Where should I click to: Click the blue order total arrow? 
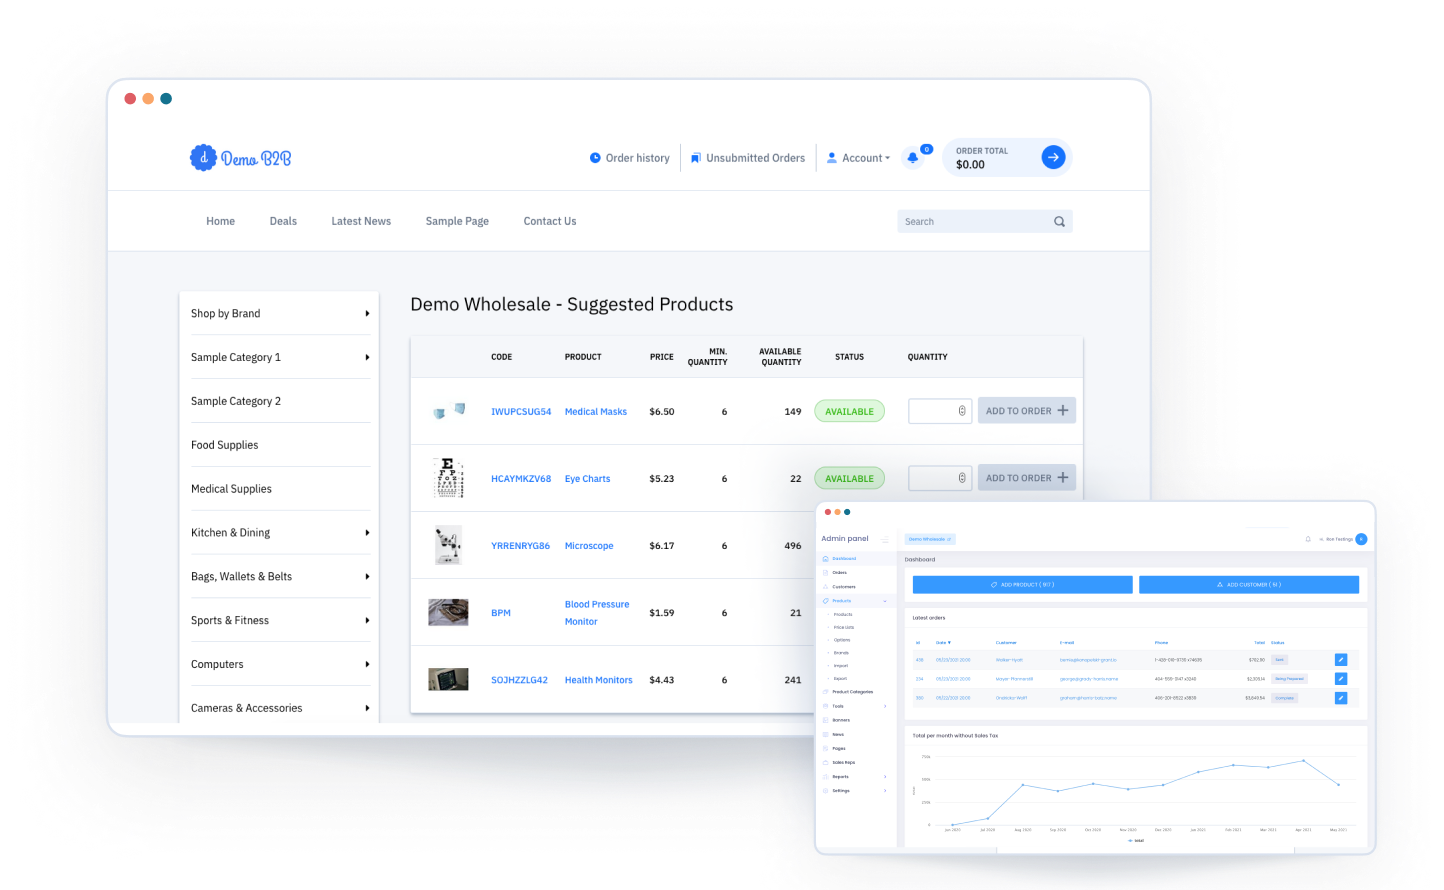tap(1053, 157)
